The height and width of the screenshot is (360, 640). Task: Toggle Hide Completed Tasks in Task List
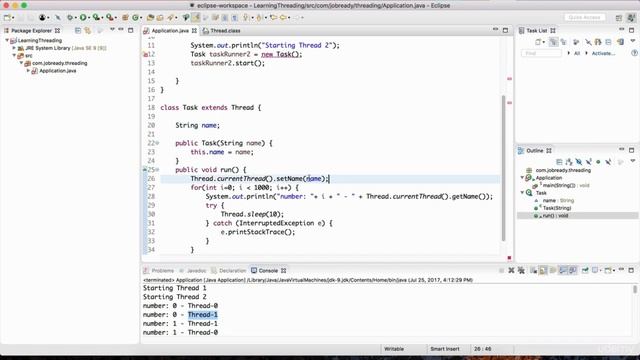tap(588, 42)
